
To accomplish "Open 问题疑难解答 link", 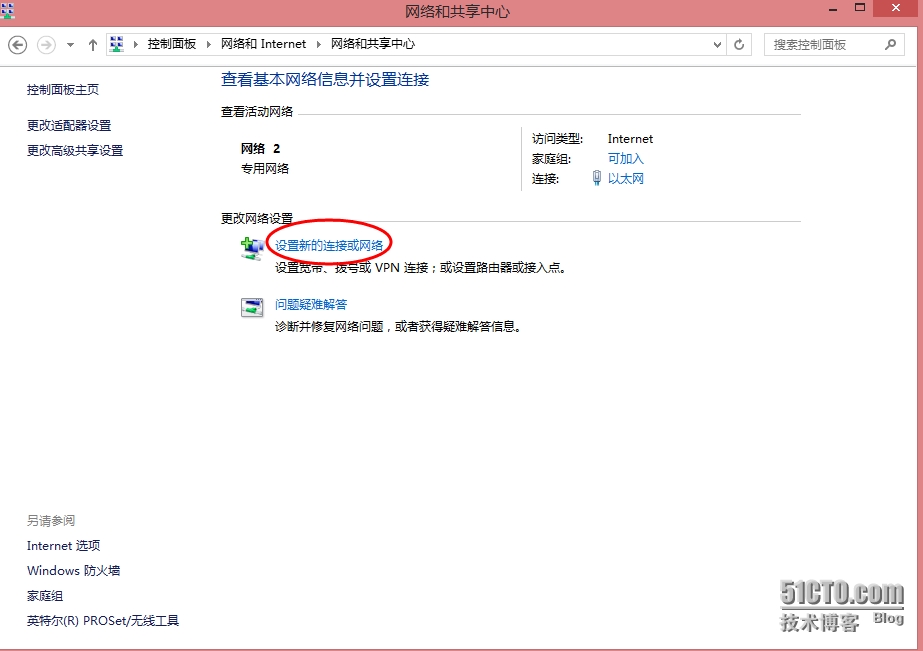I will tap(311, 304).
